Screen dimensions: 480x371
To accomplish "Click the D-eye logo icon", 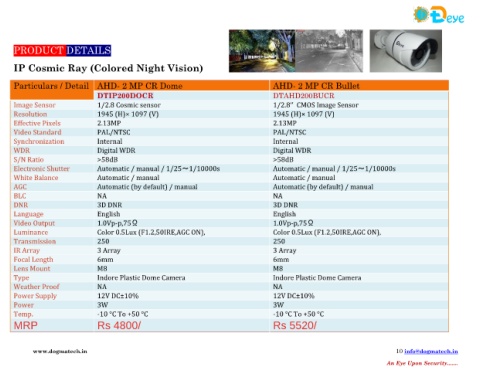I will [x=439, y=15].
